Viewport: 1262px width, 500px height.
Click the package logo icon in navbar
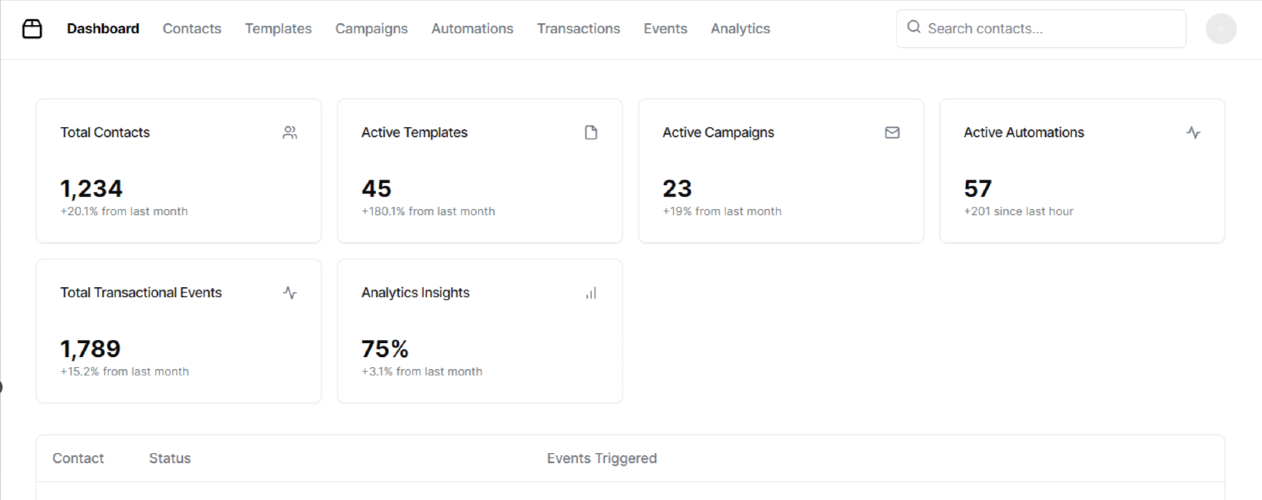tap(32, 29)
